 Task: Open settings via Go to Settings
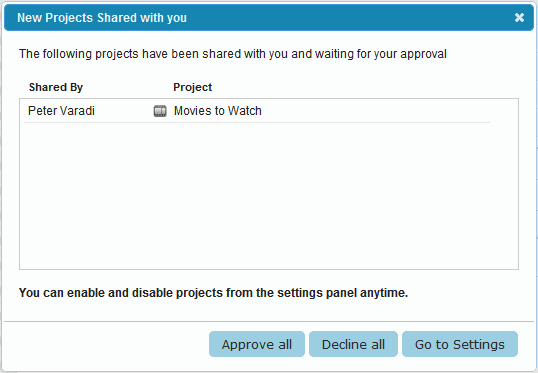tap(460, 344)
